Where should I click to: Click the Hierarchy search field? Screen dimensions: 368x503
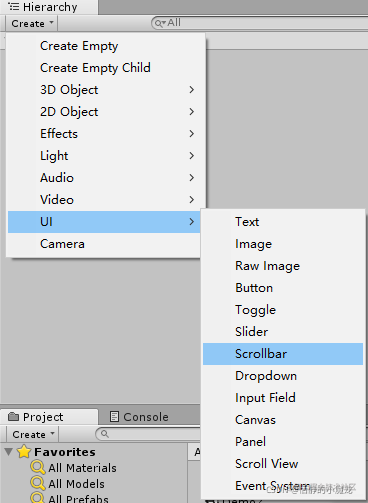pos(260,23)
